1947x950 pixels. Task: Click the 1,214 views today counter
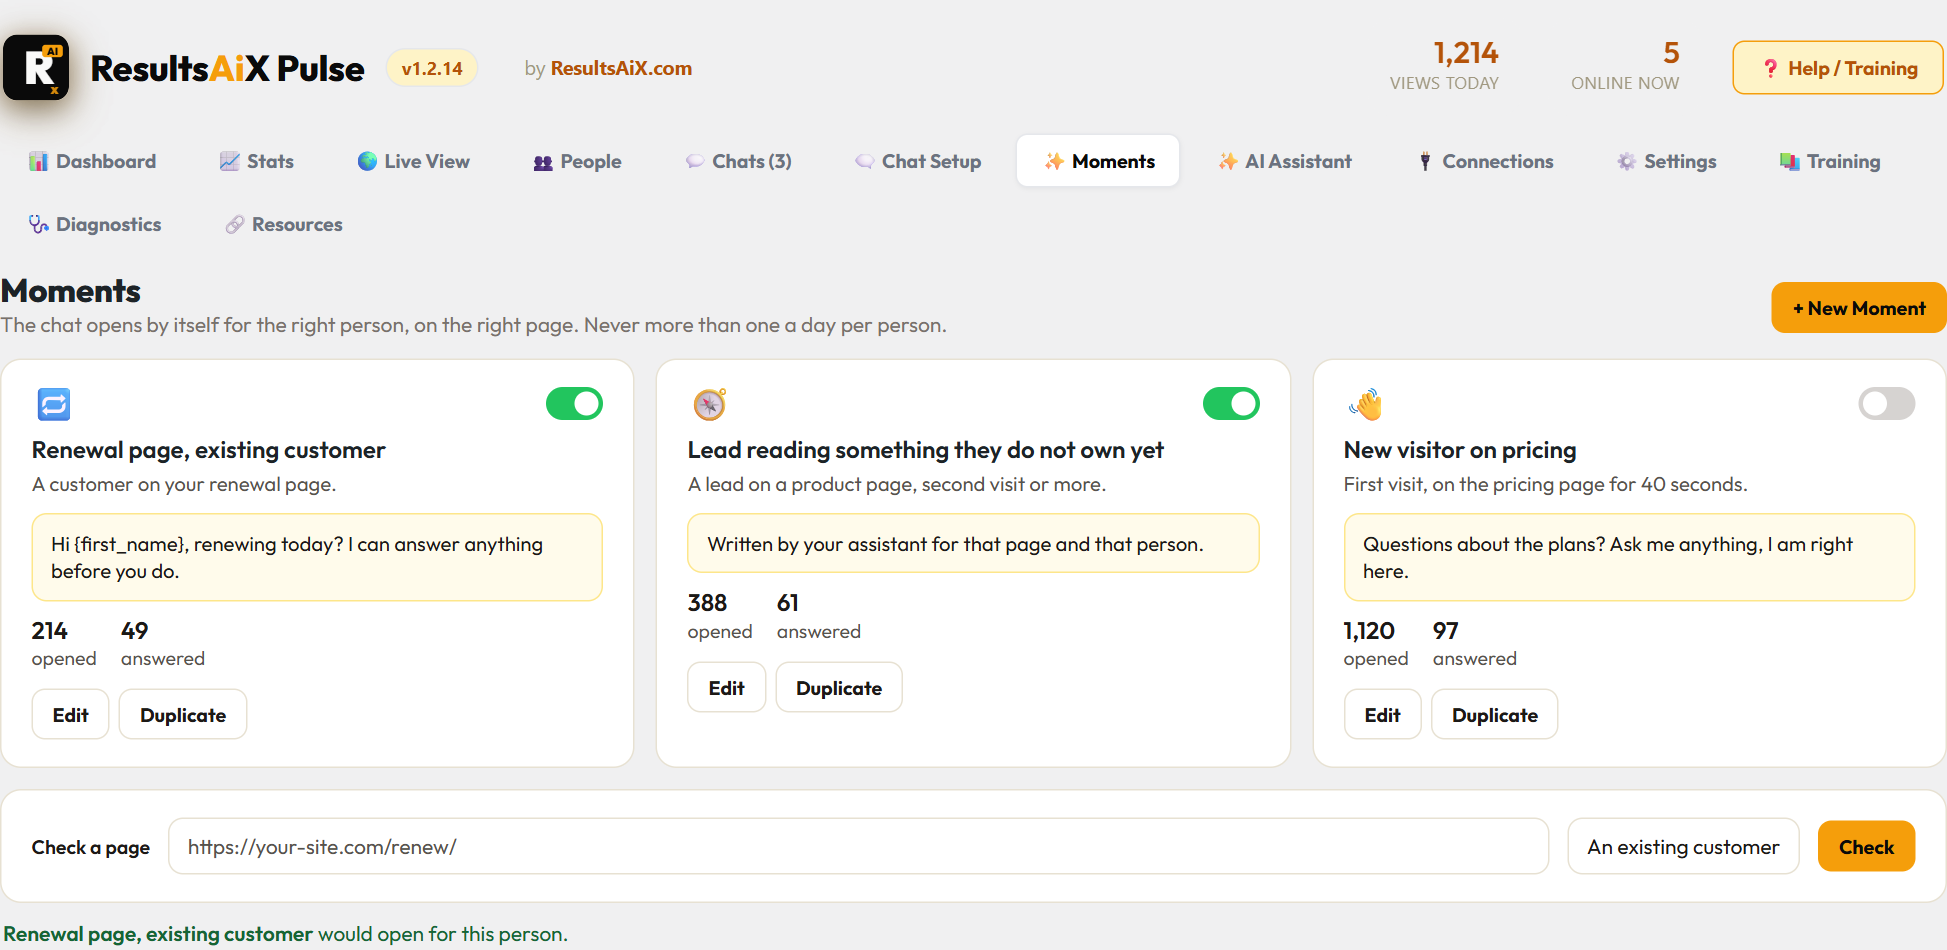pyautogui.click(x=1445, y=66)
